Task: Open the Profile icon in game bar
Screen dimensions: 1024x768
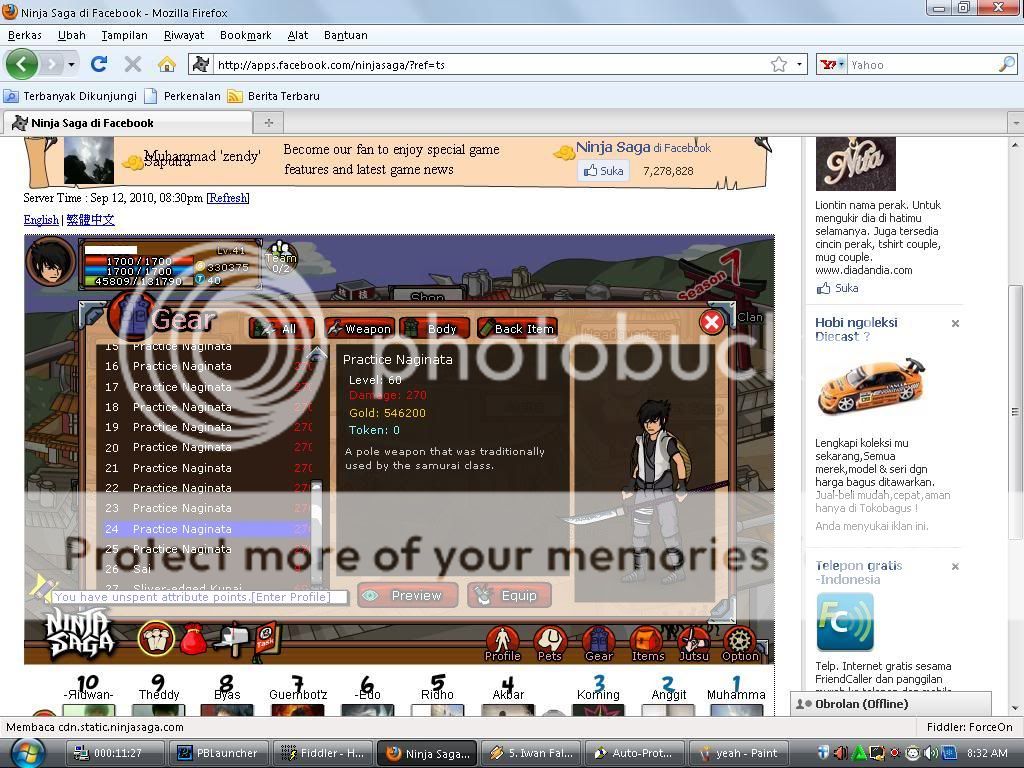Action: (x=502, y=643)
